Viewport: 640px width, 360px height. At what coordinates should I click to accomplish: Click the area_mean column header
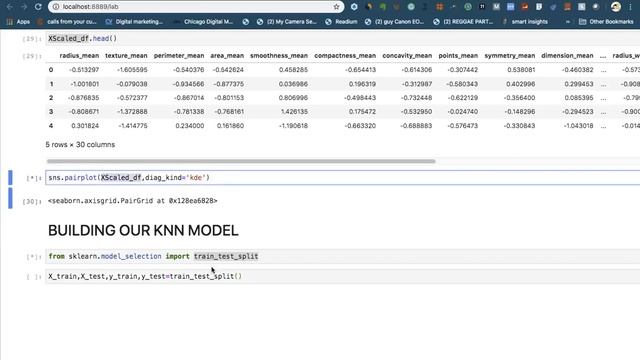[227, 56]
